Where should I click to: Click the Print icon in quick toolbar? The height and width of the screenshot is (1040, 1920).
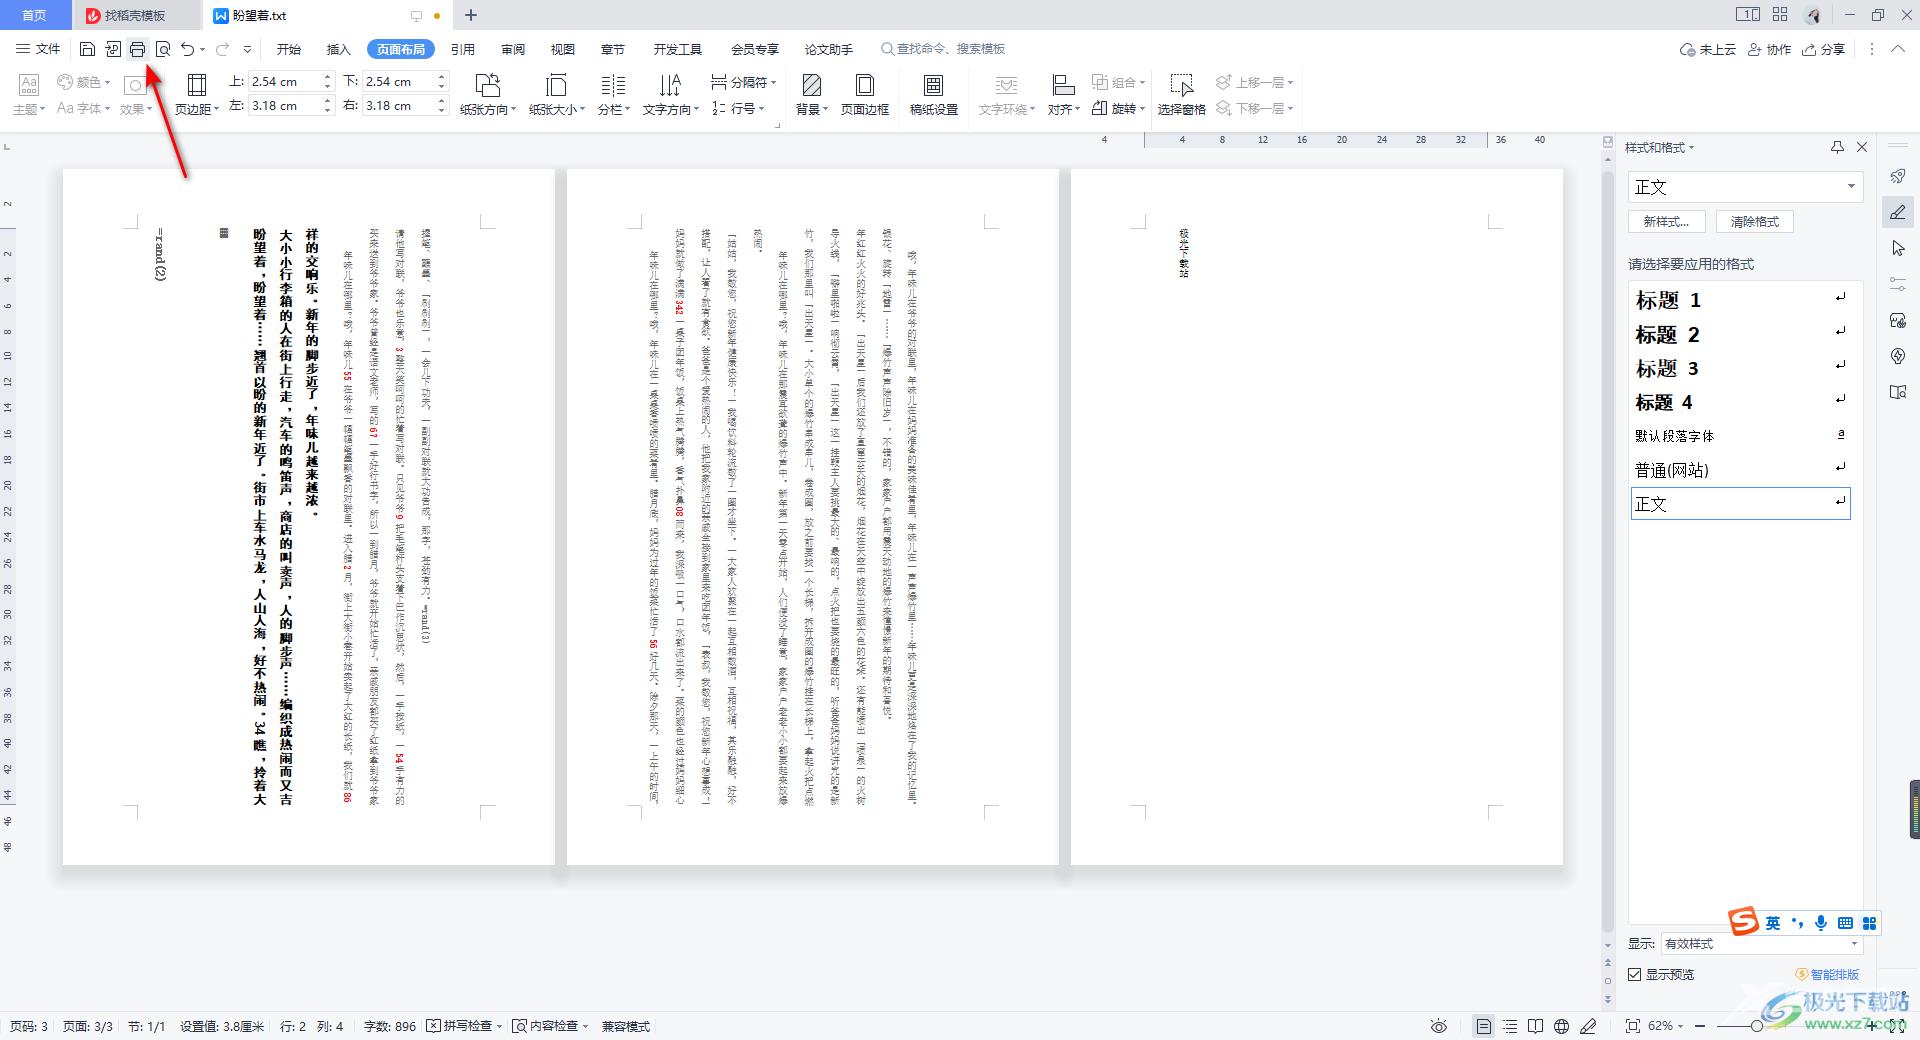[x=138, y=49]
